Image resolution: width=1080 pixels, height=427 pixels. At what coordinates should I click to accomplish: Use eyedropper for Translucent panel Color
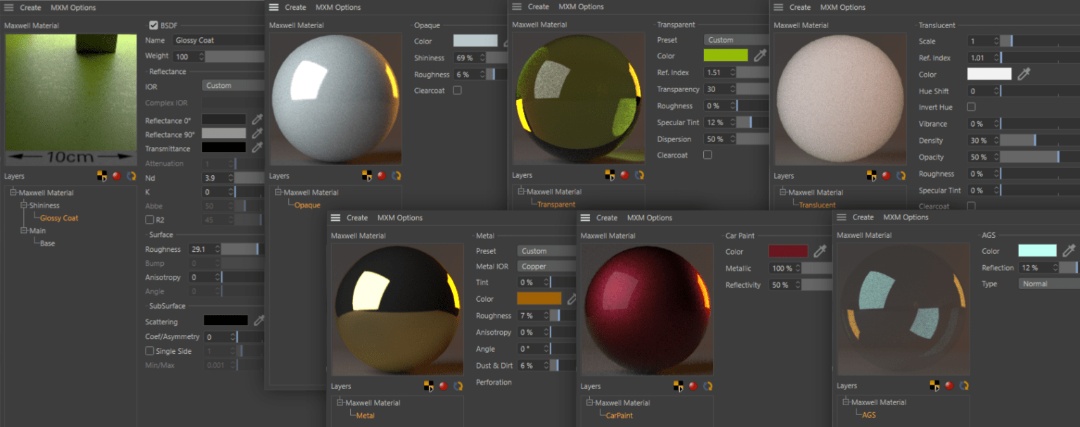tap(1024, 74)
